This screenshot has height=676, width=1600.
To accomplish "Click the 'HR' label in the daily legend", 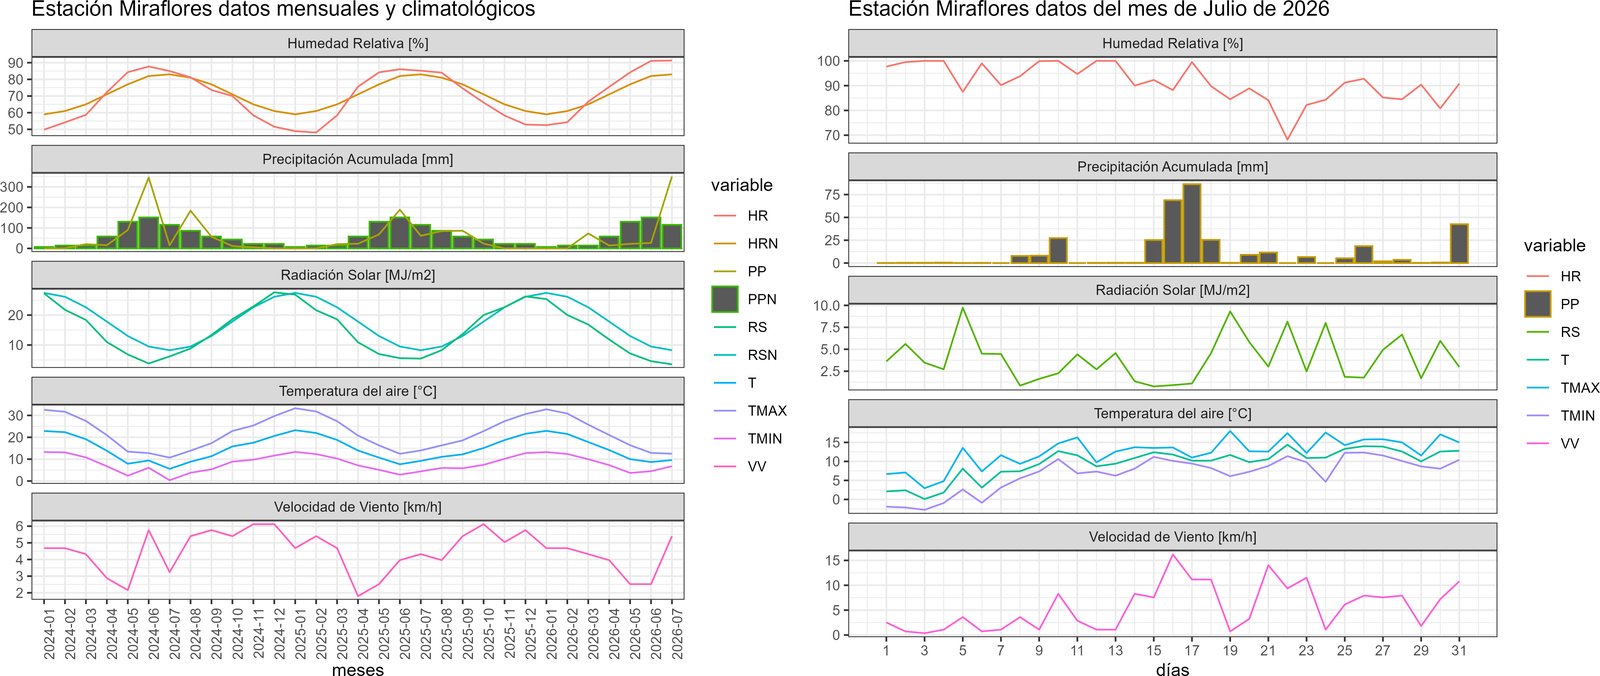I will [1571, 276].
